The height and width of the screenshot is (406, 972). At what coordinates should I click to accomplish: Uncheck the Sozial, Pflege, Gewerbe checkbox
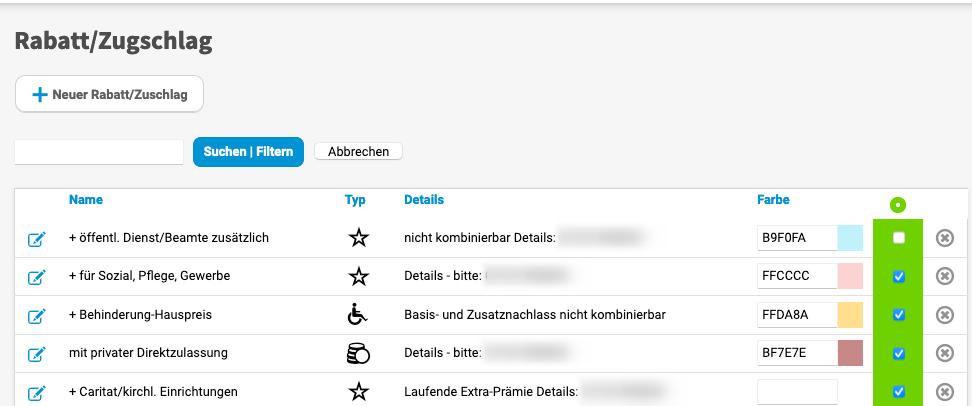898,276
